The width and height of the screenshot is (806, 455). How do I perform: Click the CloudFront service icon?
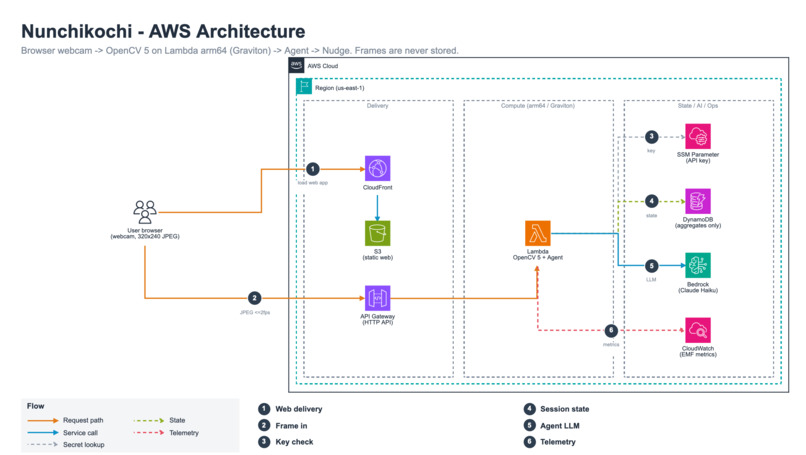377,169
